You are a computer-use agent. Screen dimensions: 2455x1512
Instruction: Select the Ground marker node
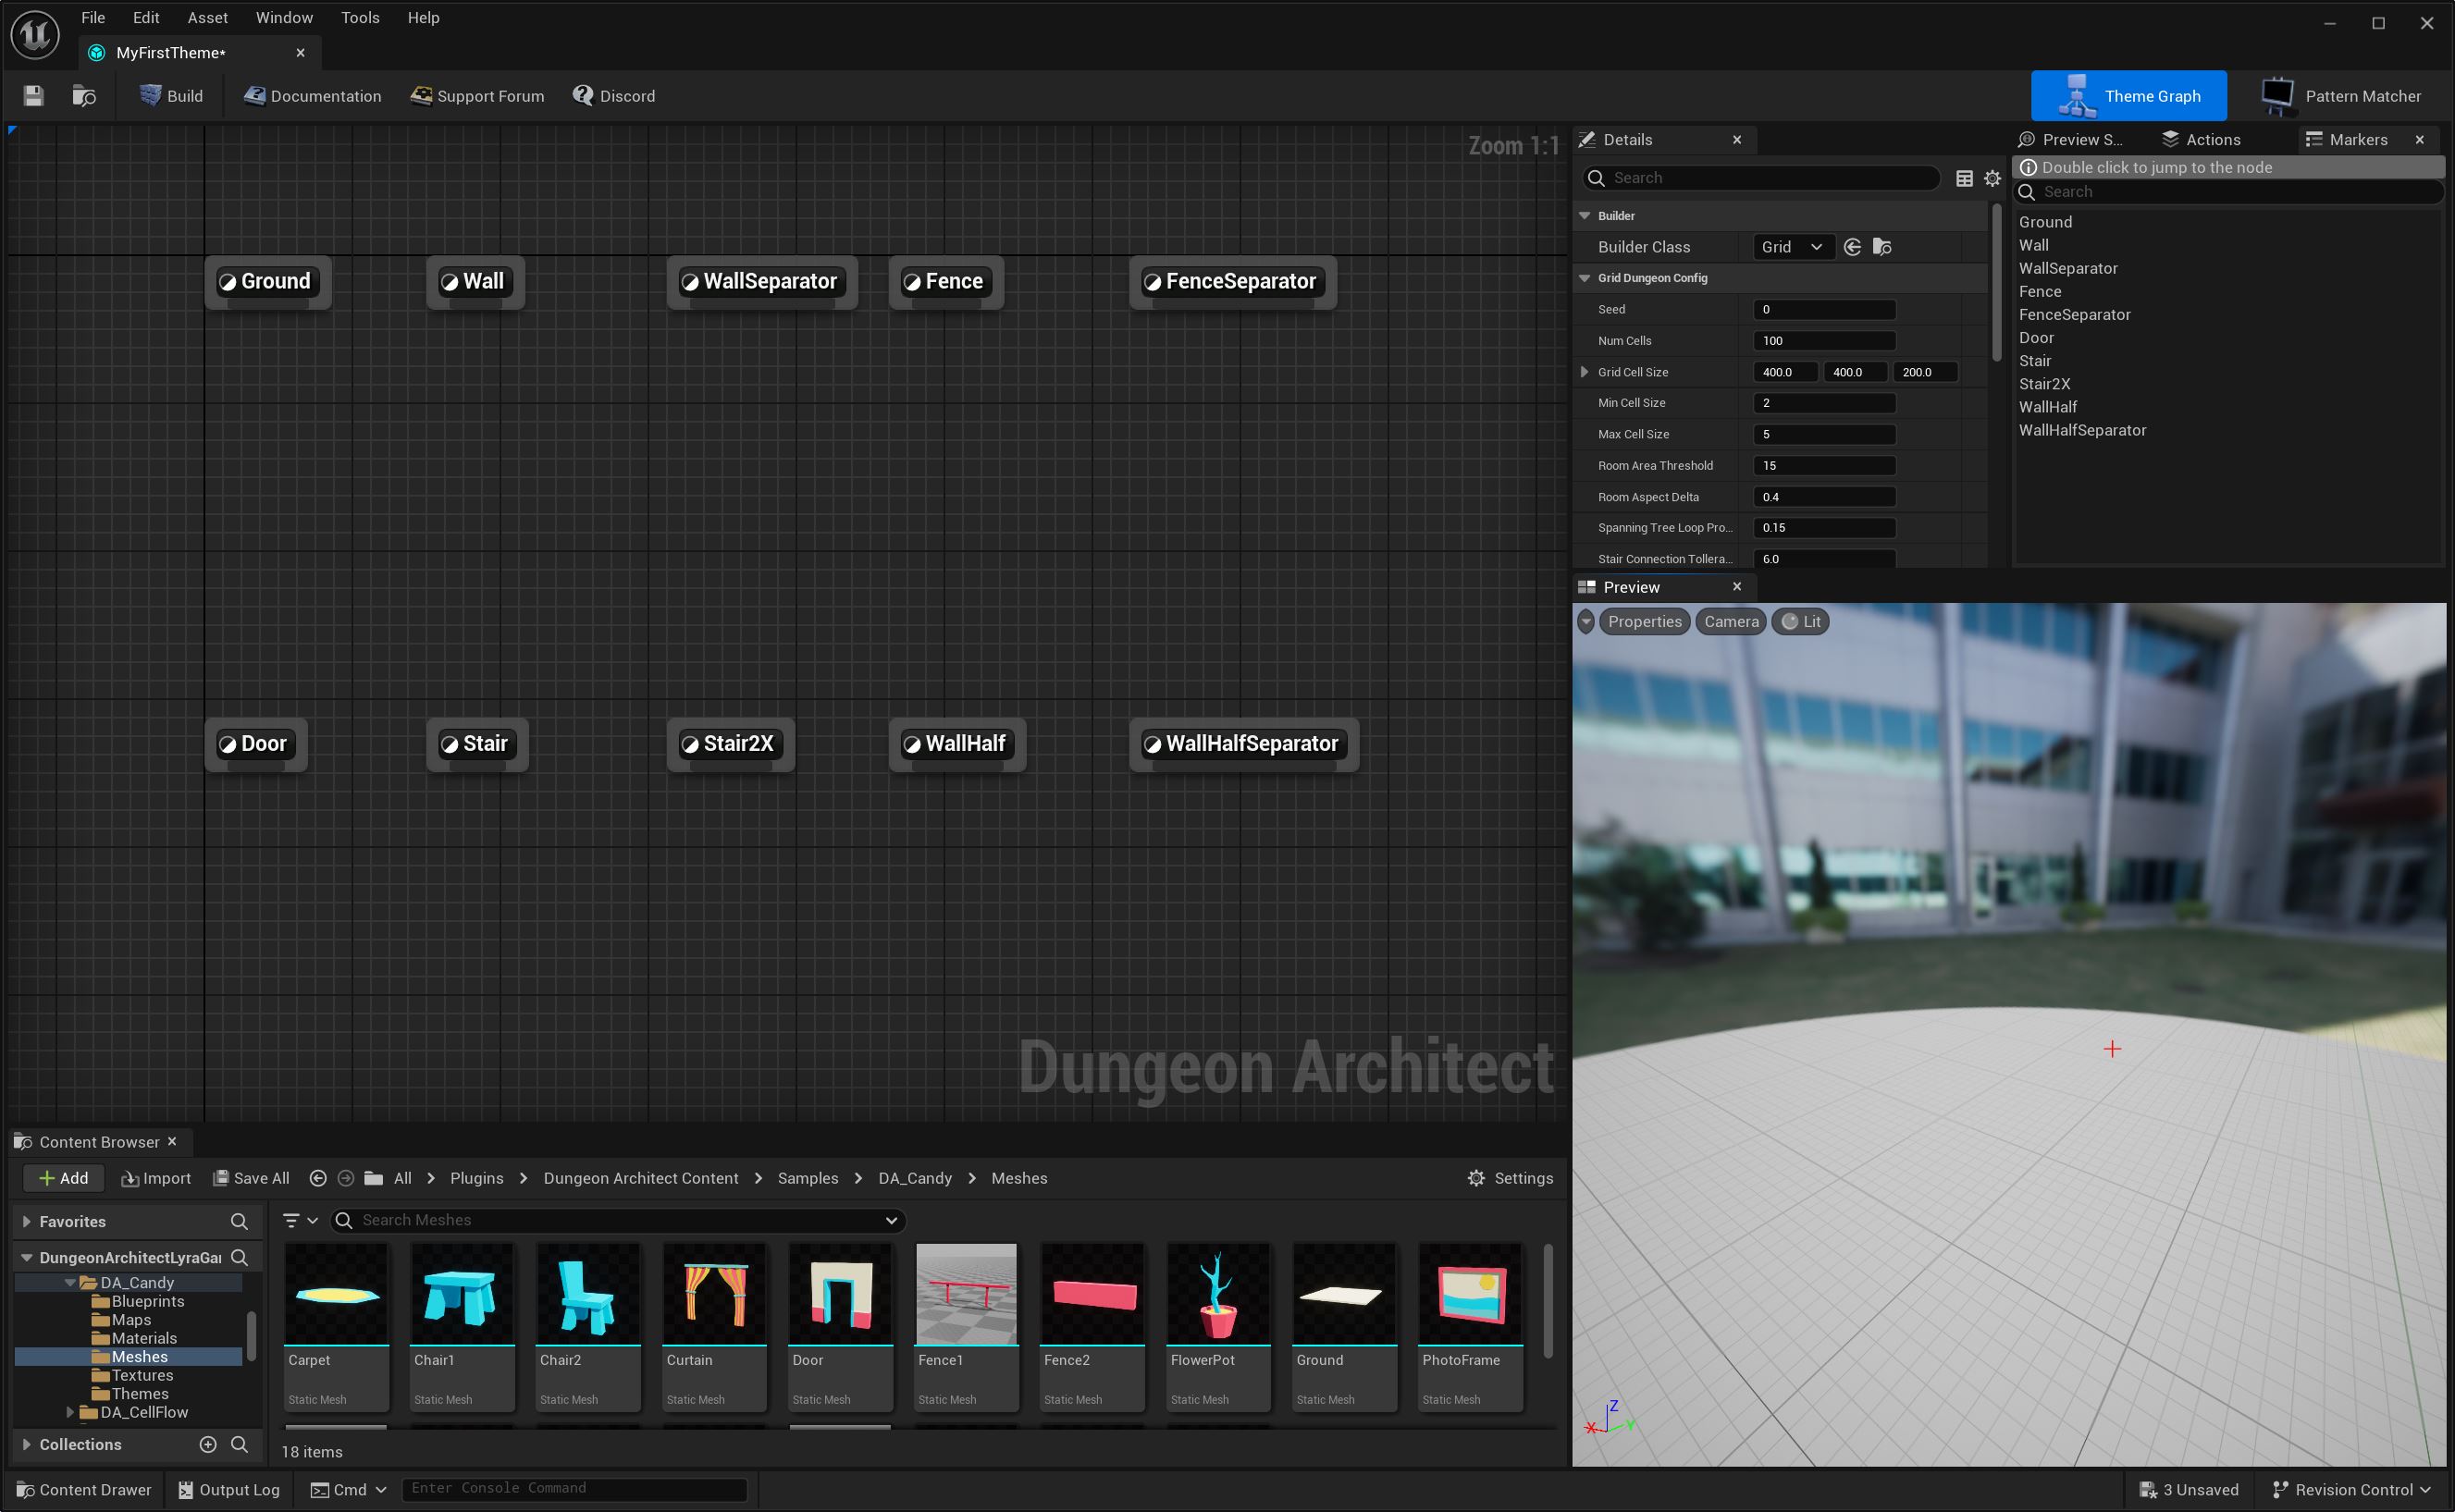pos(267,282)
